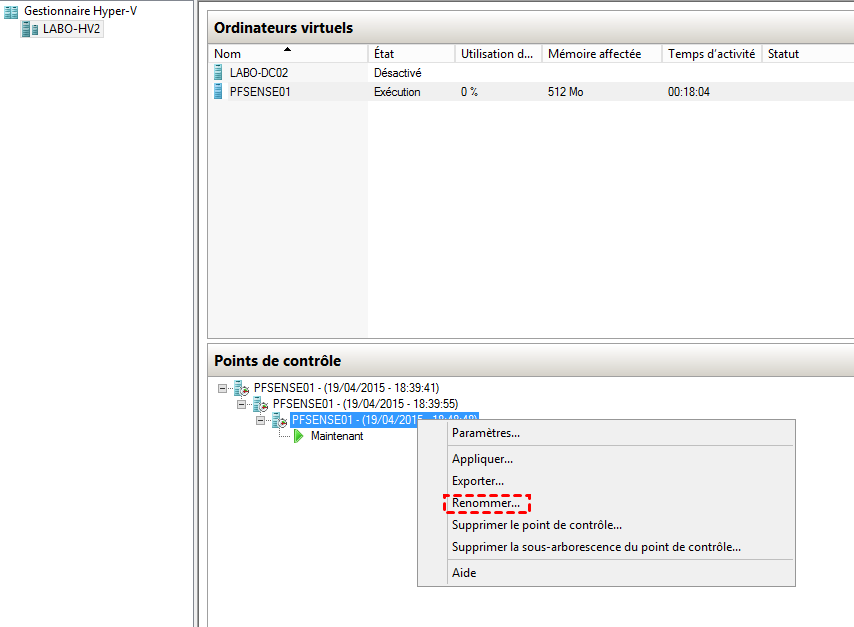
Task: Click checkpoint icon for PFSENSE01 18:39:55
Action: (x=260, y=404)
